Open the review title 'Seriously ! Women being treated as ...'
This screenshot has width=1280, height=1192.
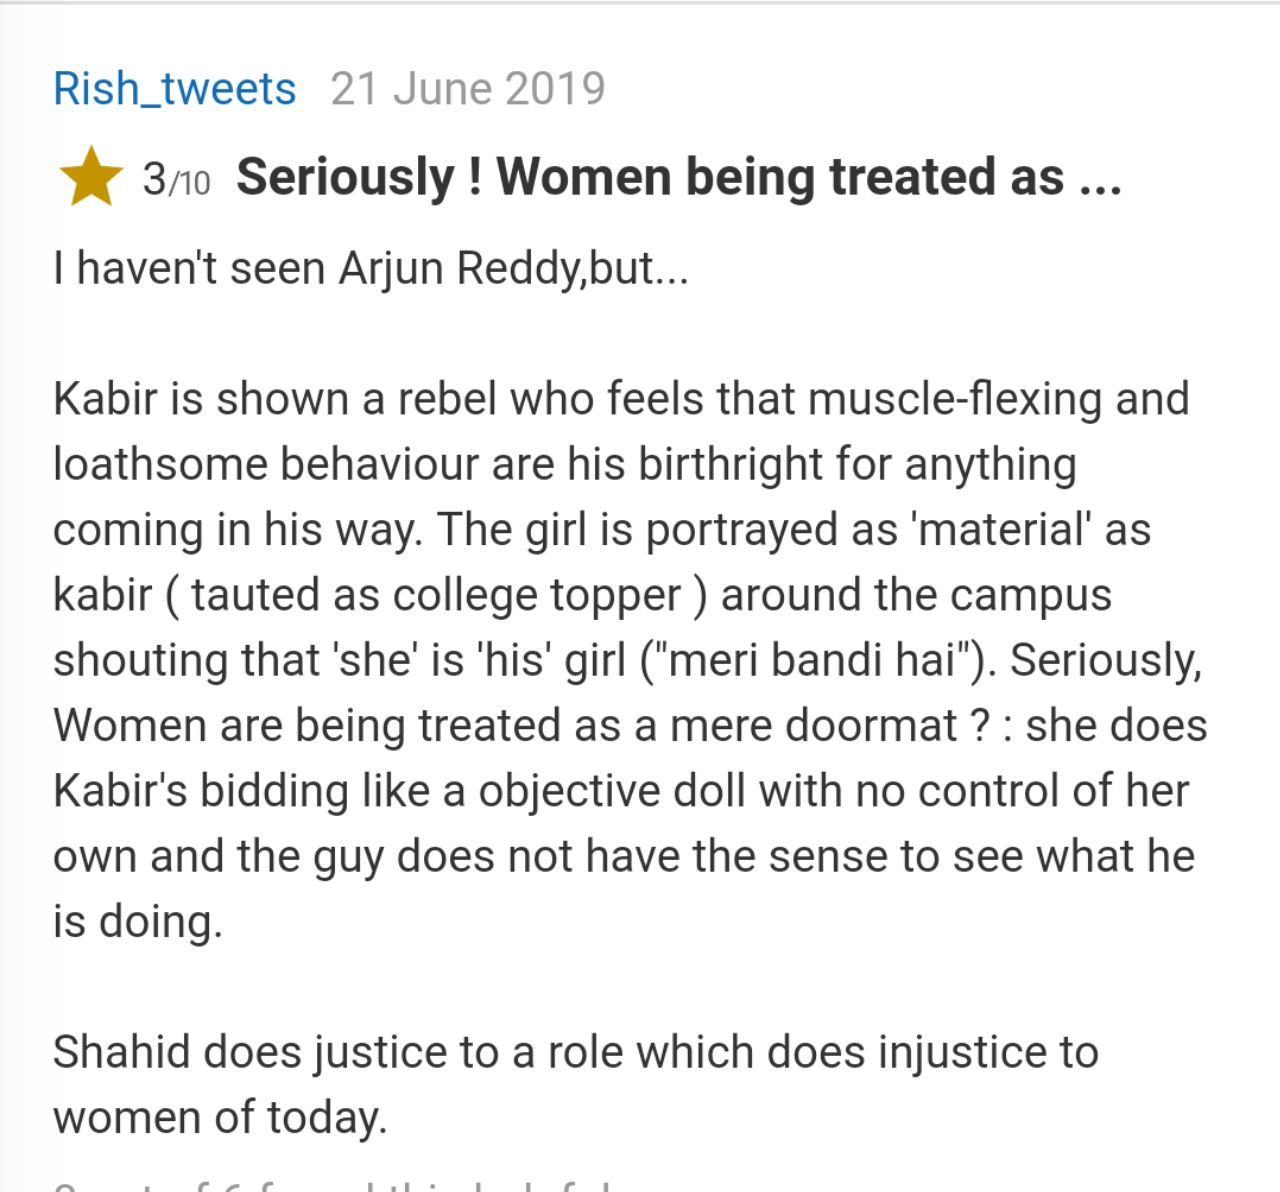point(678,177)
